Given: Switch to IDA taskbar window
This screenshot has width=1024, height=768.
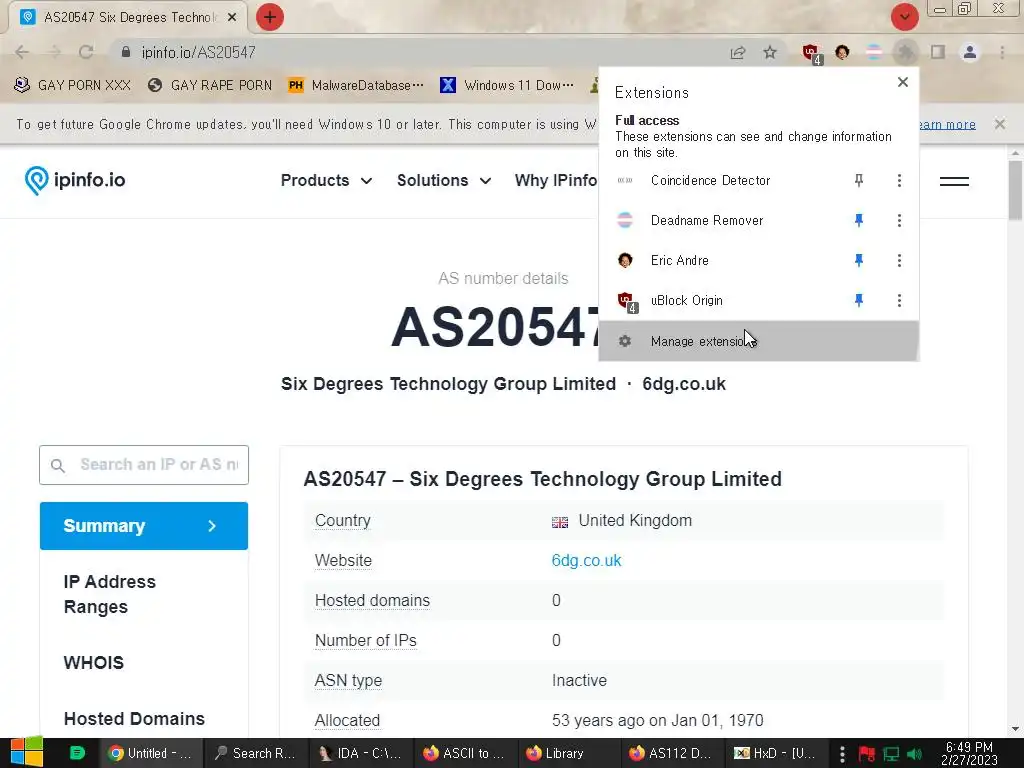Looking at the screenshot, I should click(360, 753).
